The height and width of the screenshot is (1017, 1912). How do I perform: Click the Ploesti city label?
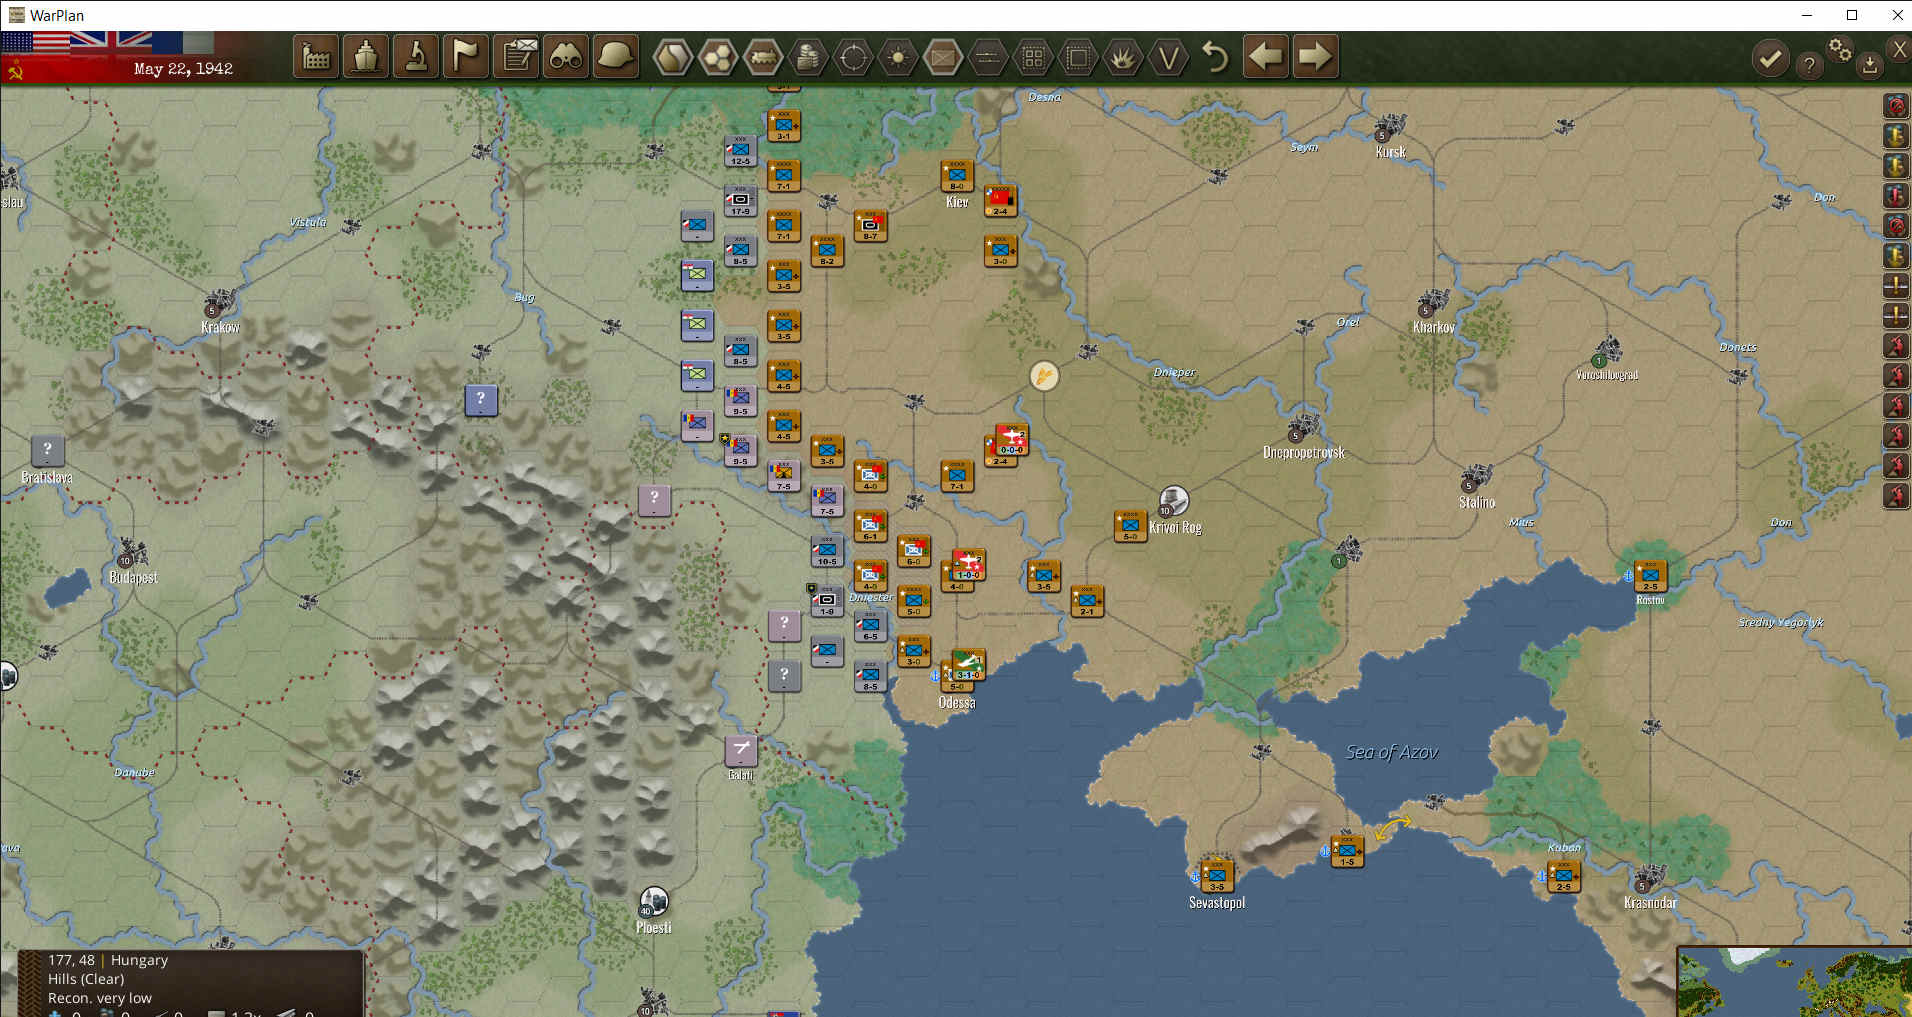(x=654, y=927)
